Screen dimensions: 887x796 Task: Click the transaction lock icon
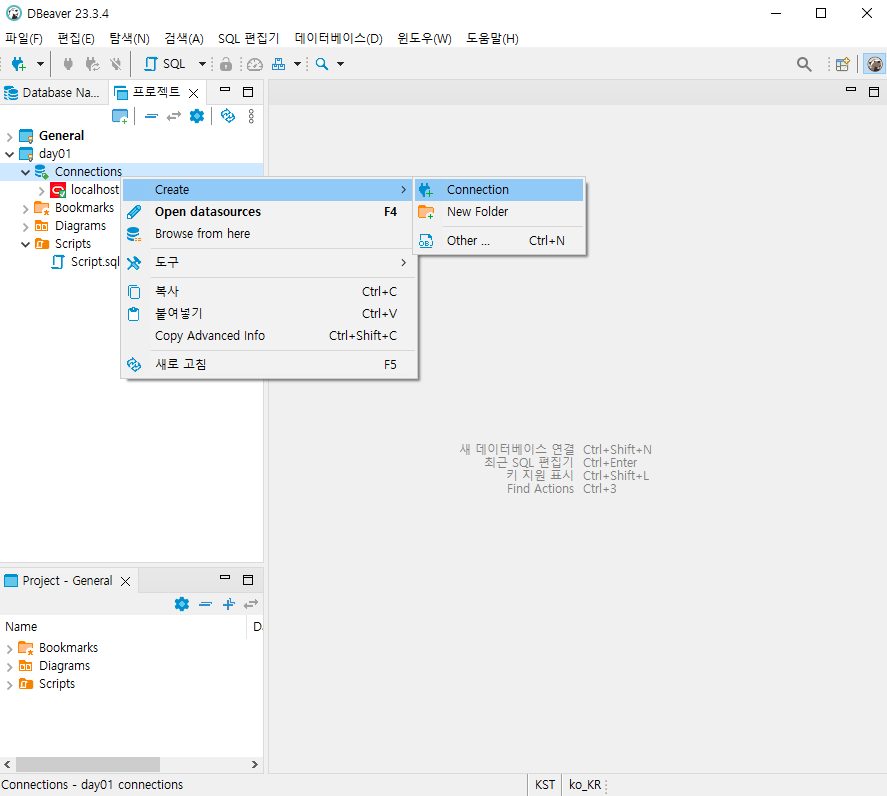[226, 64]
